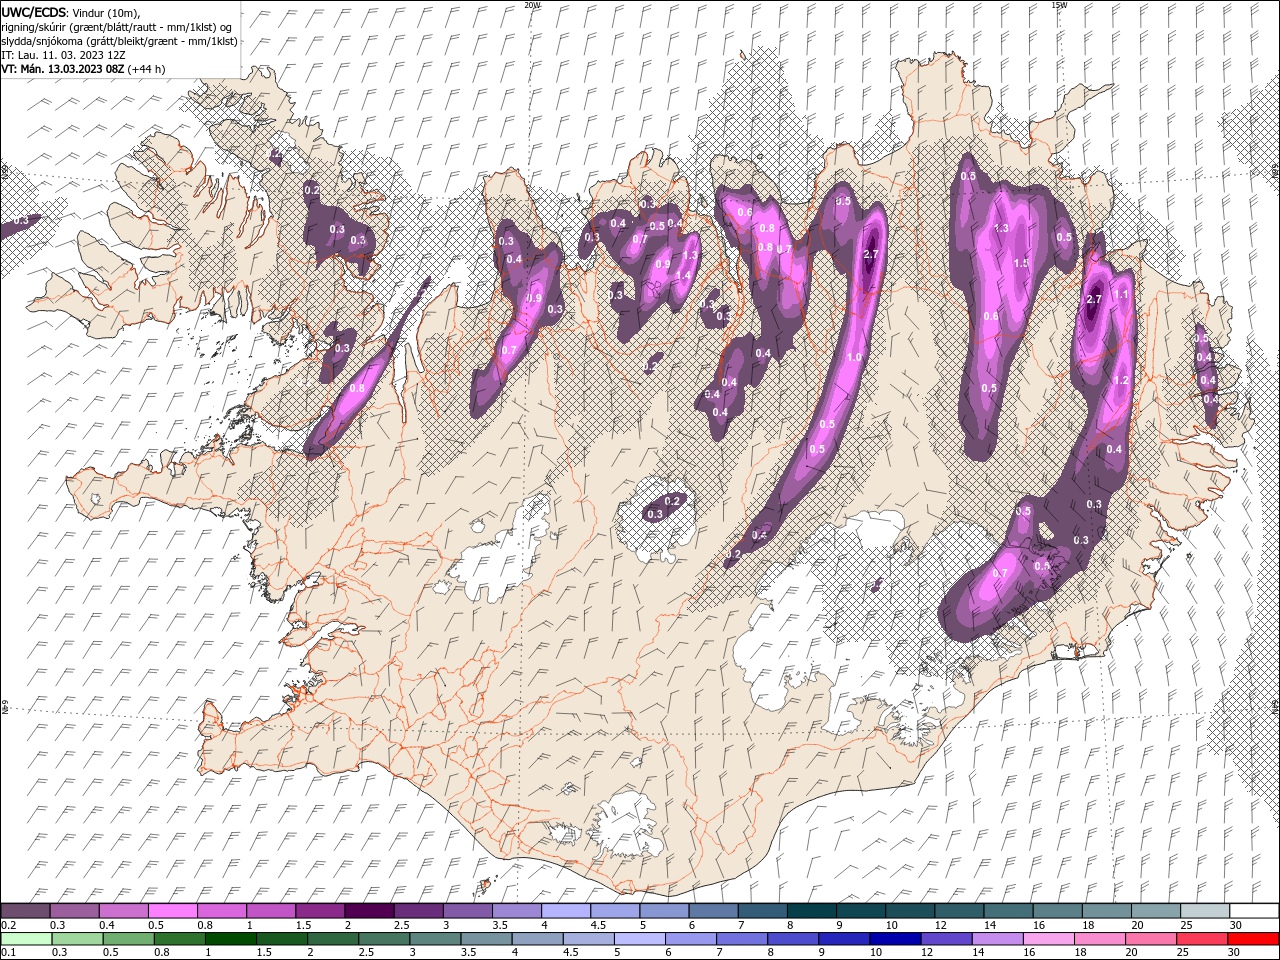Select the 1.1 value on the eastern snow band
1280x960 pixels.
[x=1122, y=295]
